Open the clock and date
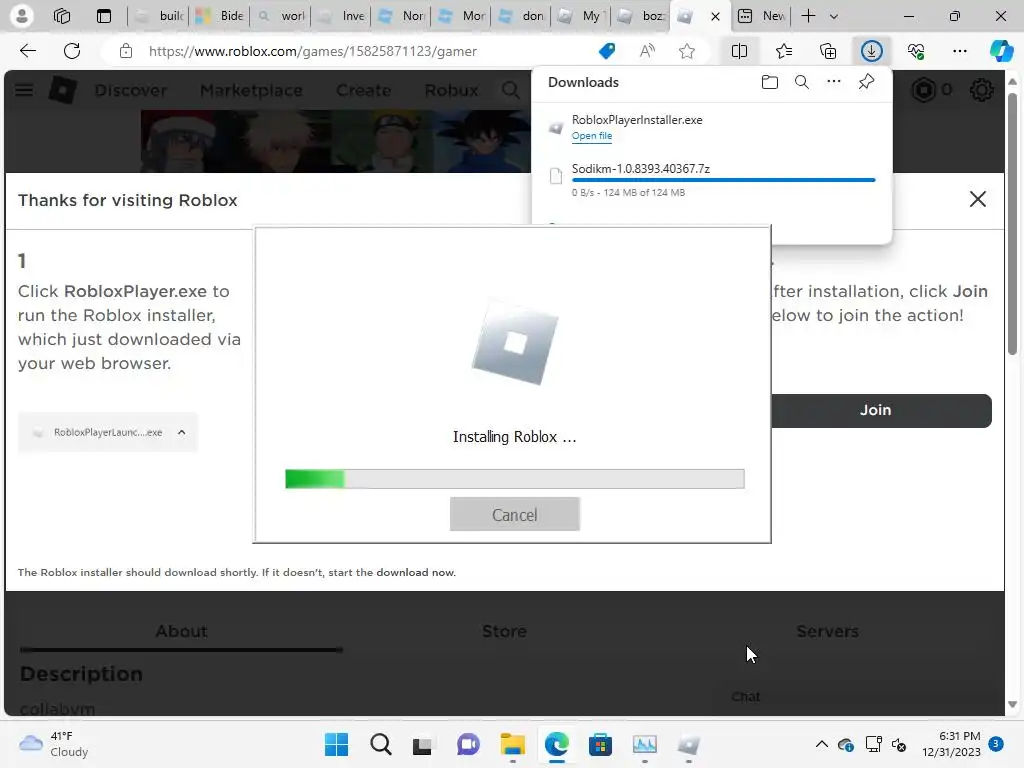1024x768 pixels. (951, 744)
